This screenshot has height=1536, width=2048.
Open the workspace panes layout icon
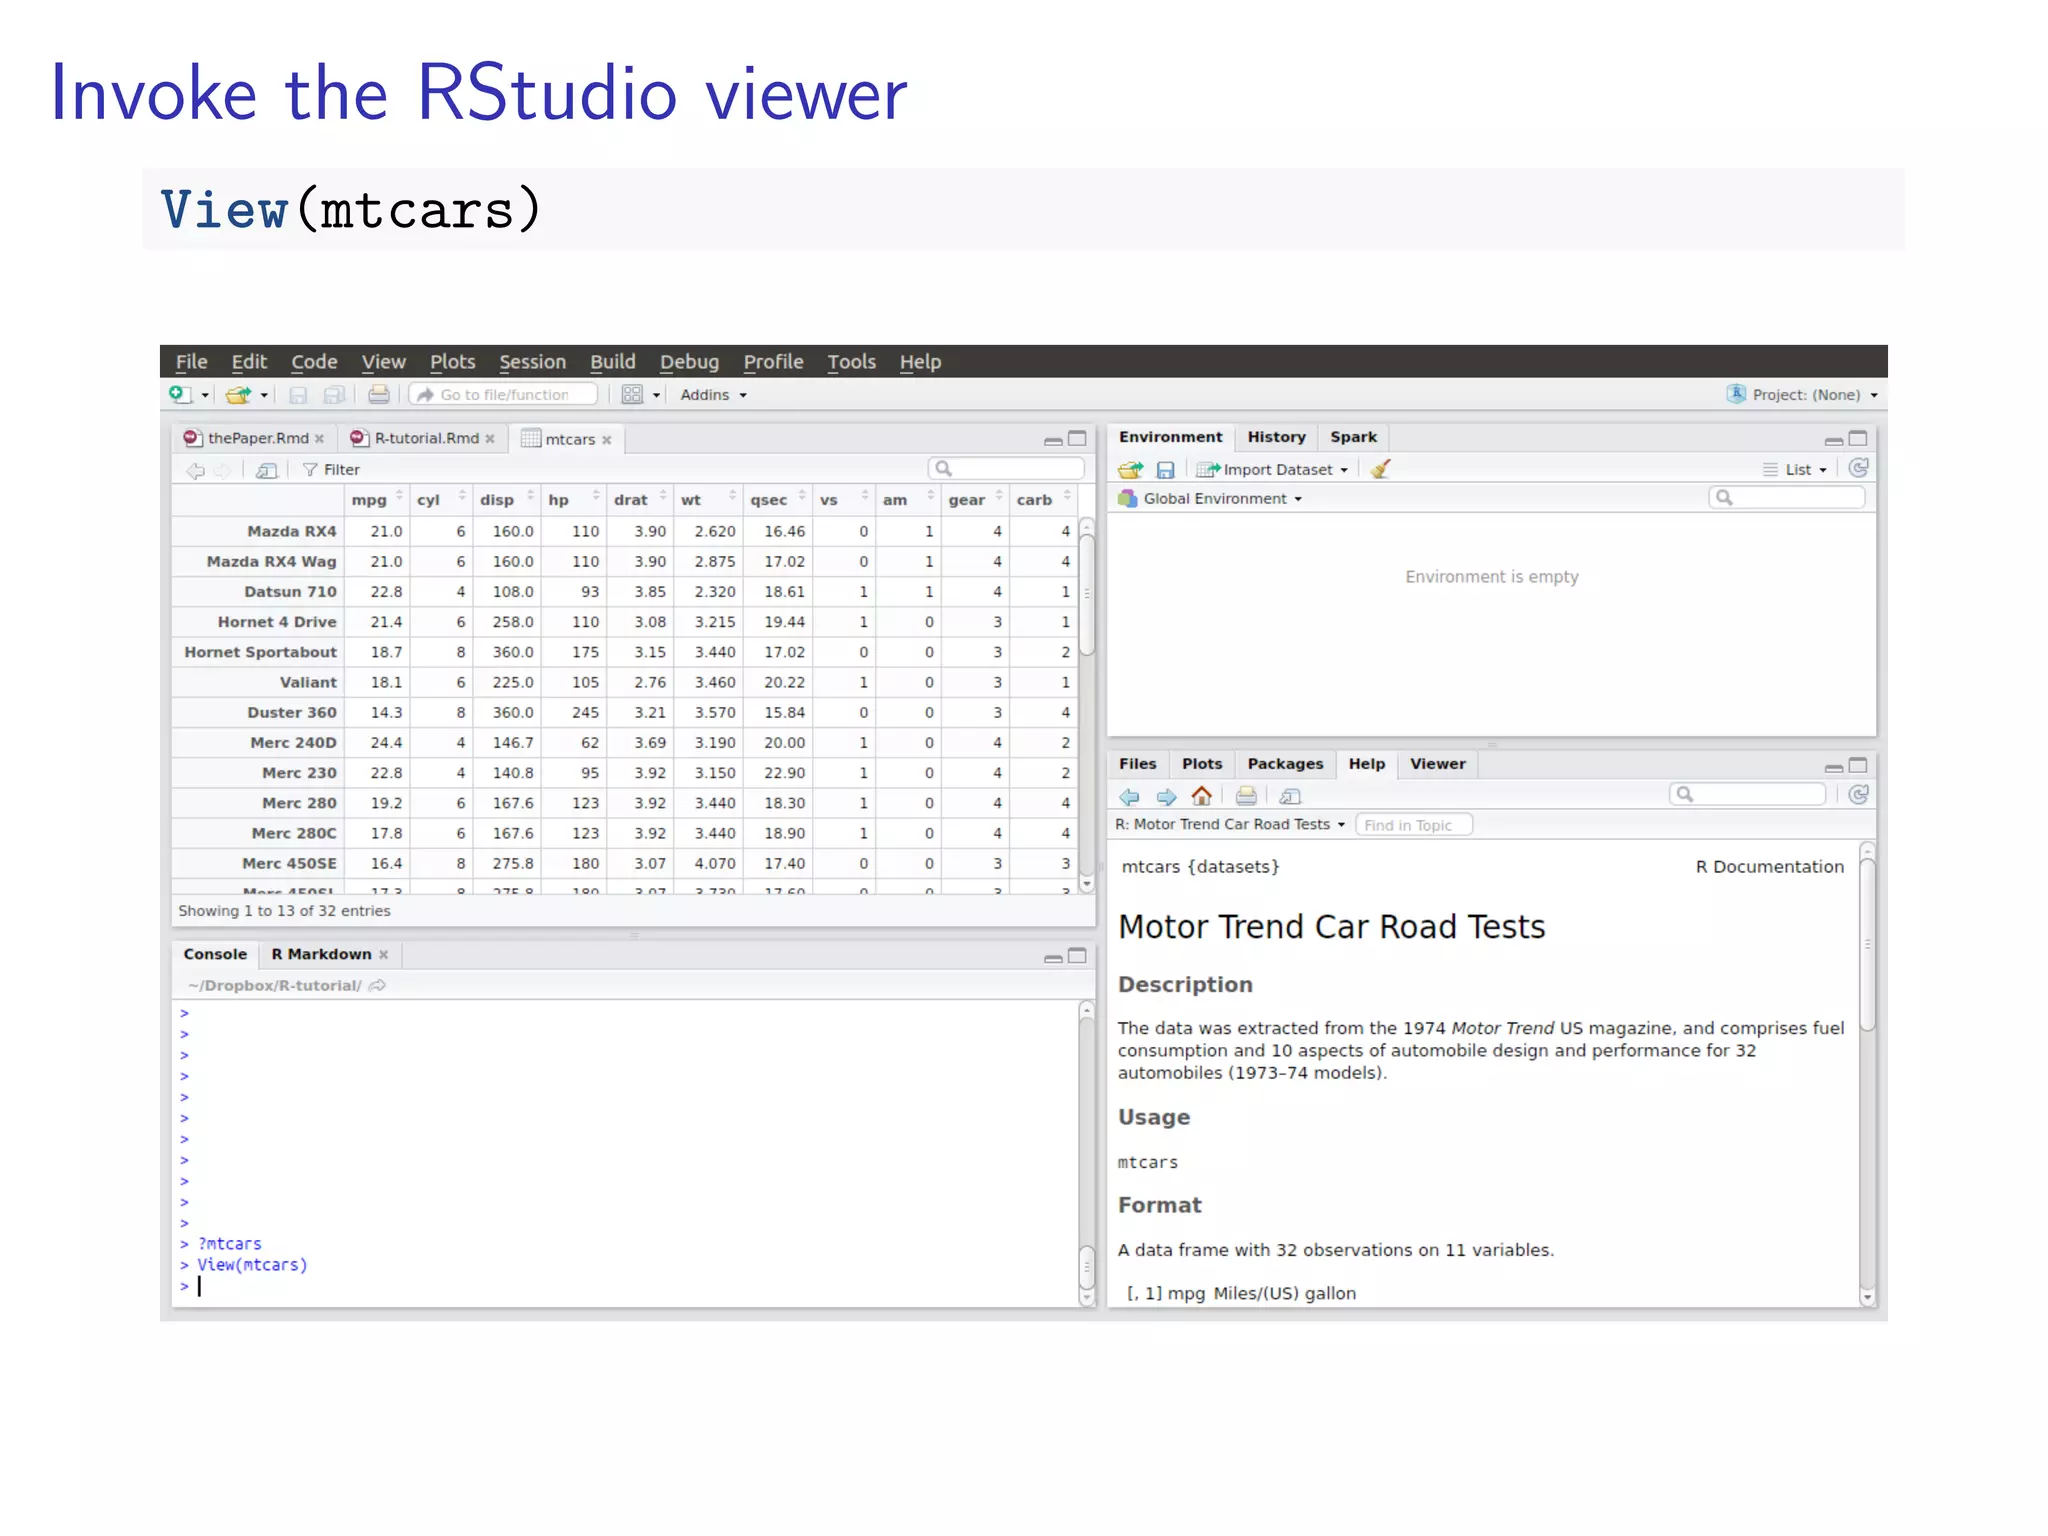(x=632, y=395)
